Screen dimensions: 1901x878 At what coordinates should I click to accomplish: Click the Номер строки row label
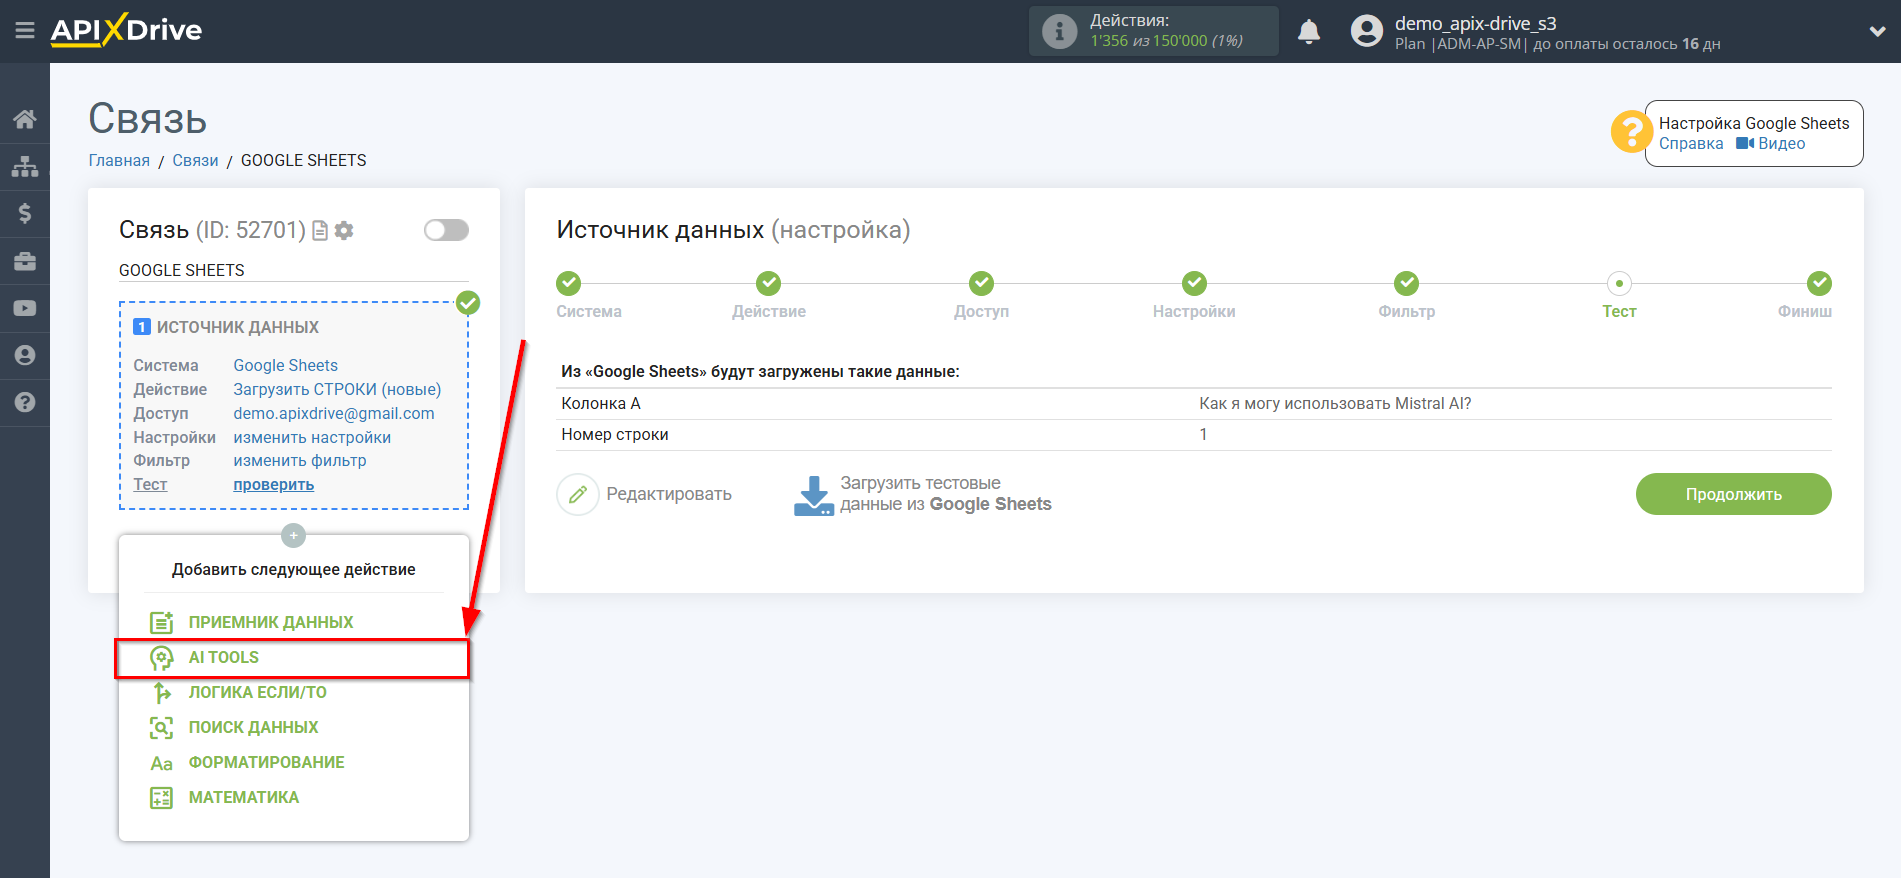click(615, 434)
